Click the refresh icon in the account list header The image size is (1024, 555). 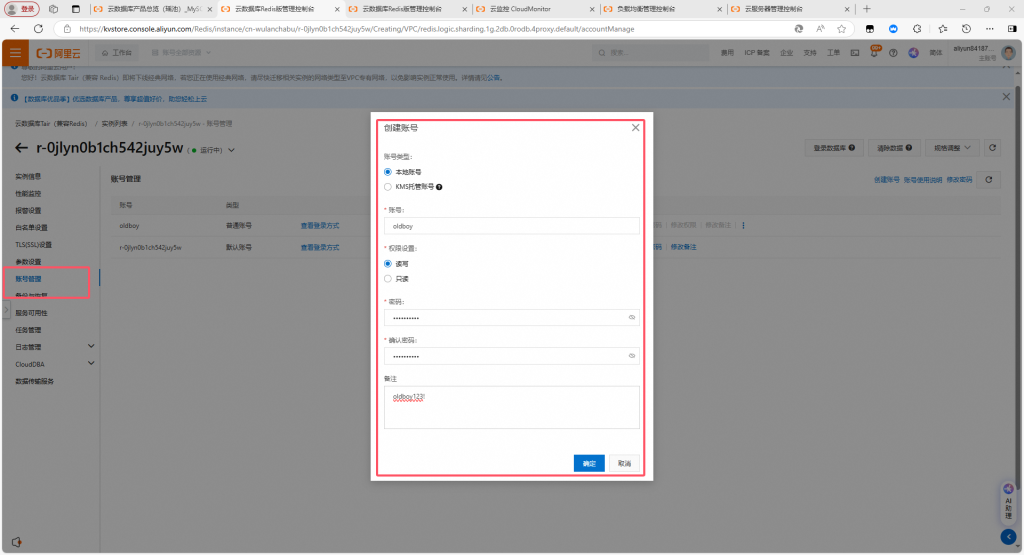click(988, 179)
